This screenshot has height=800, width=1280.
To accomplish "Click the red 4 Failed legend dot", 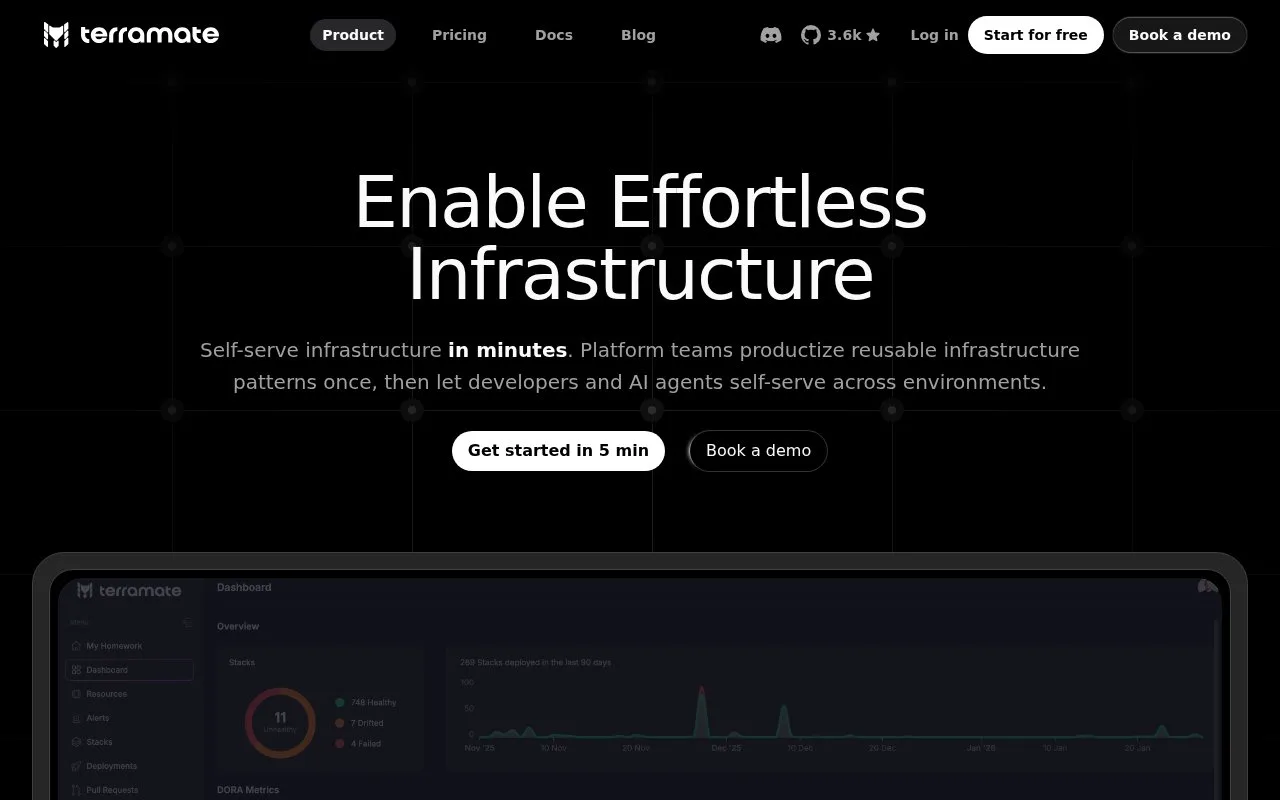I will pos(340,744).
